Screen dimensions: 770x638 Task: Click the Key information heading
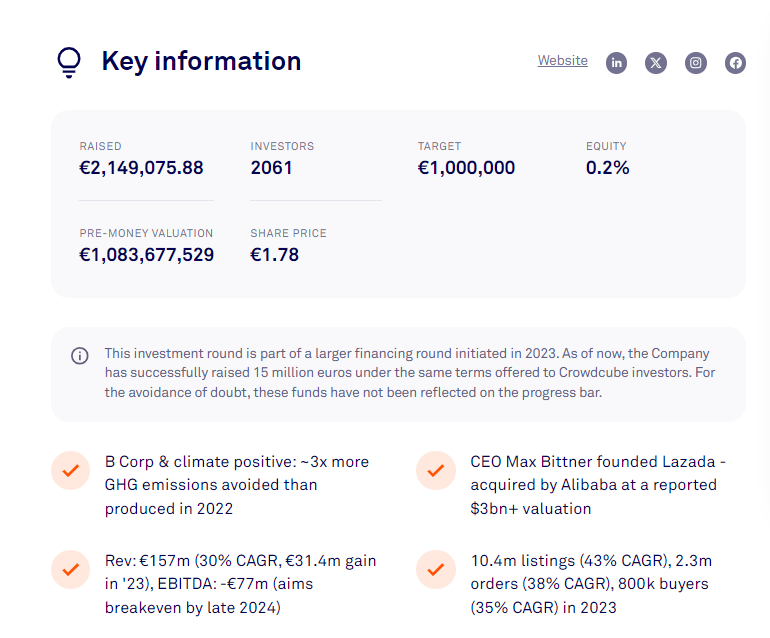click(201, 61)
